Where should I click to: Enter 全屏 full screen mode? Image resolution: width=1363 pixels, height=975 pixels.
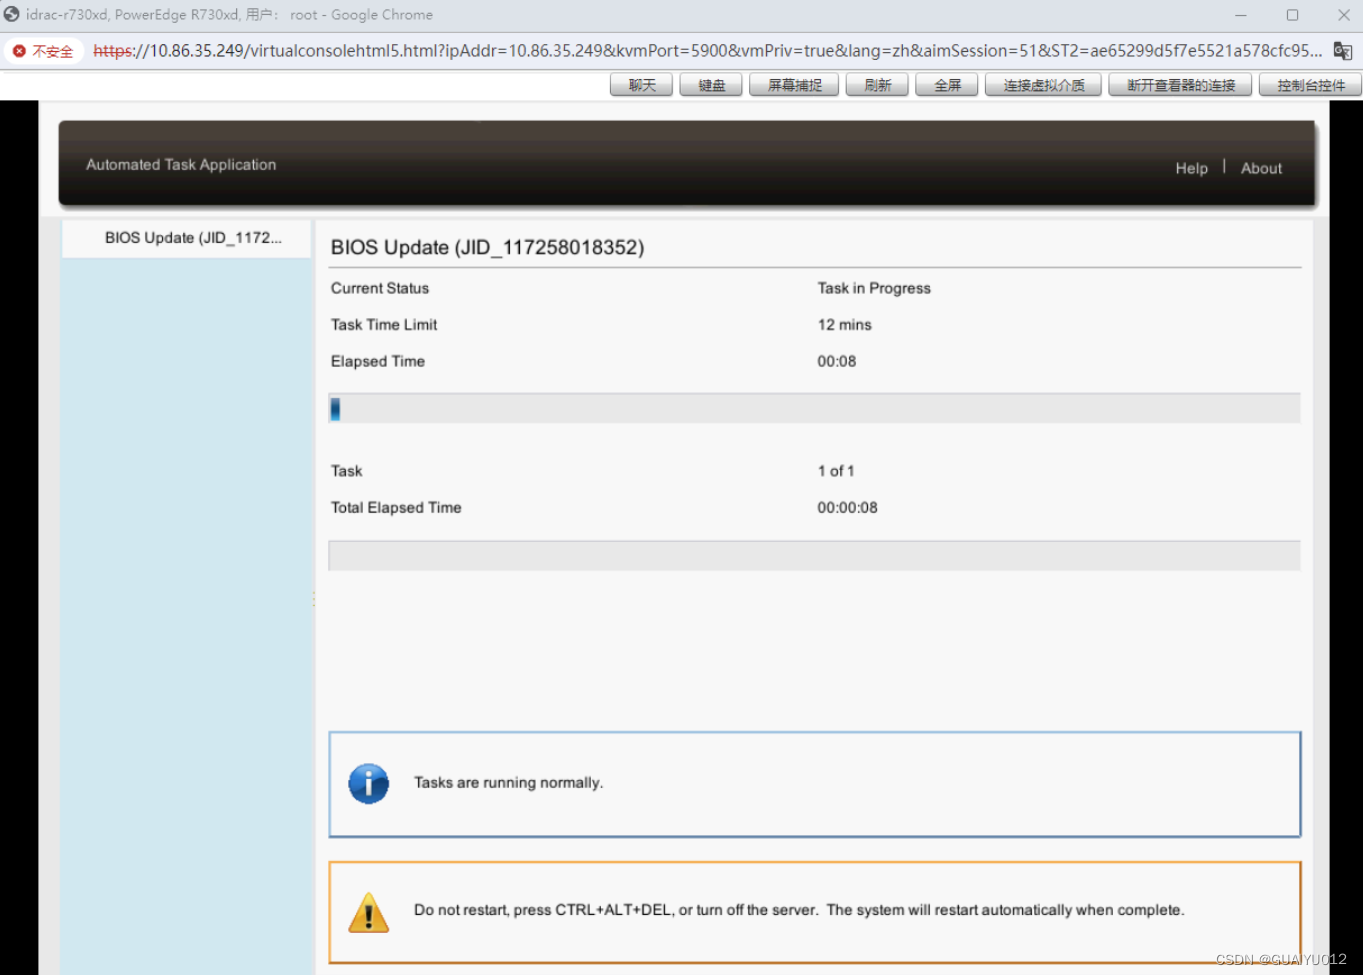(x=947, y=85)
